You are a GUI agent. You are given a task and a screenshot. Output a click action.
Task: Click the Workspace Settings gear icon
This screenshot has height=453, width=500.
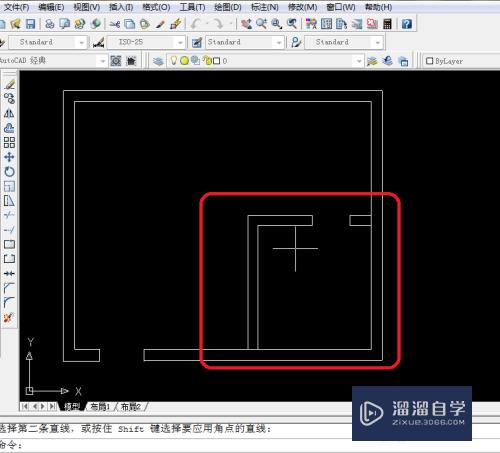[116, 61]
